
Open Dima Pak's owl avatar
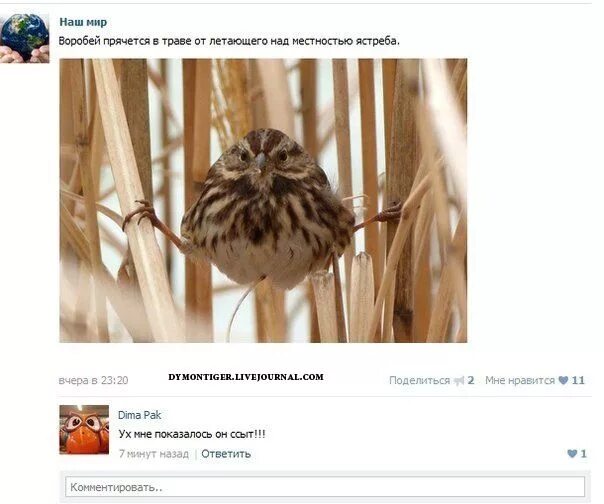click(x=84, y=429)
